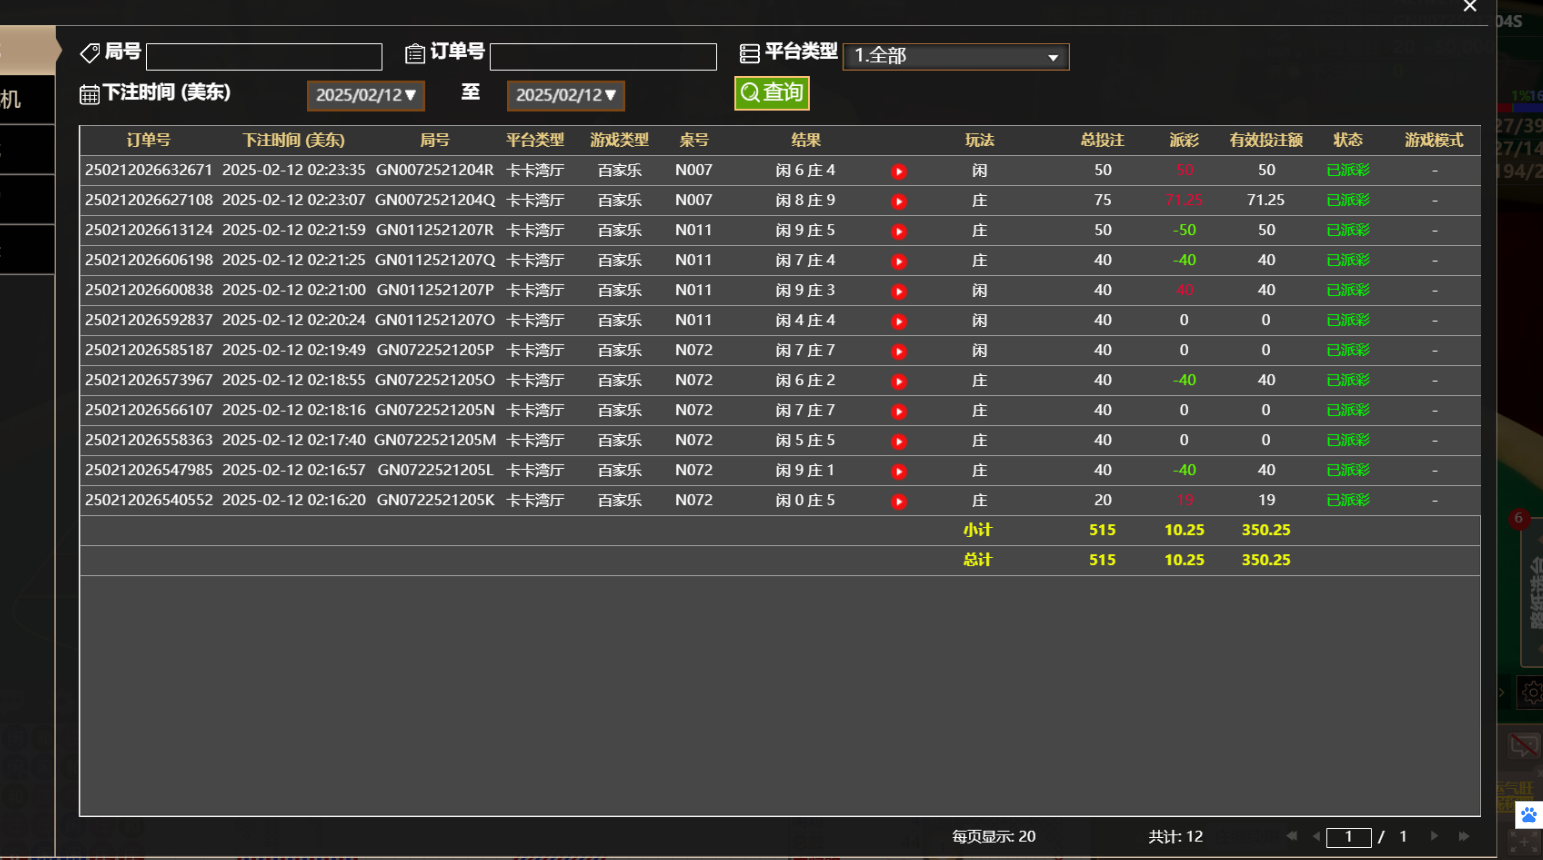Screen dimensions: 1543x860
Task: Go to next page with the right arrow
Action: pos(1435,836)
